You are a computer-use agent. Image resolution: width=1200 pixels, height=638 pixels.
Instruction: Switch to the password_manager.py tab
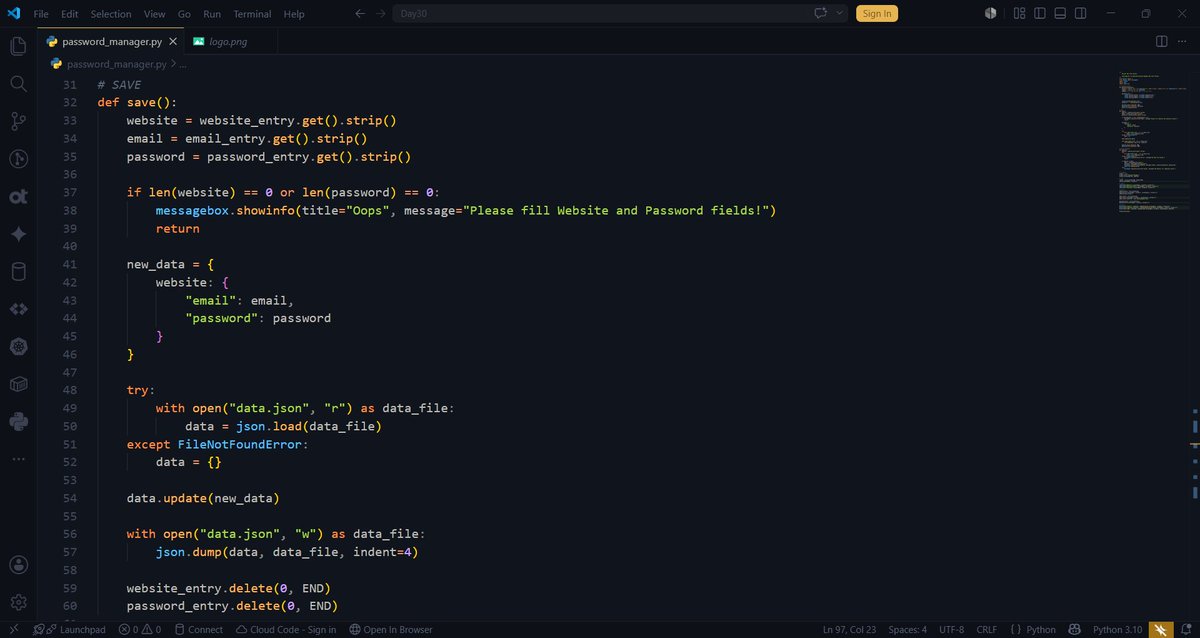click(x=112, y=41)
